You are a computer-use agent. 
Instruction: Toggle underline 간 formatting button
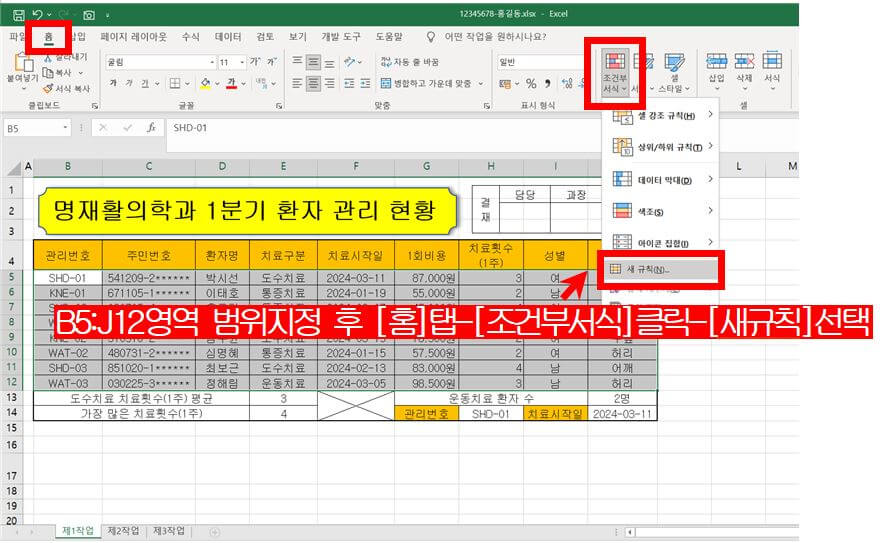[x=145, y=83]
